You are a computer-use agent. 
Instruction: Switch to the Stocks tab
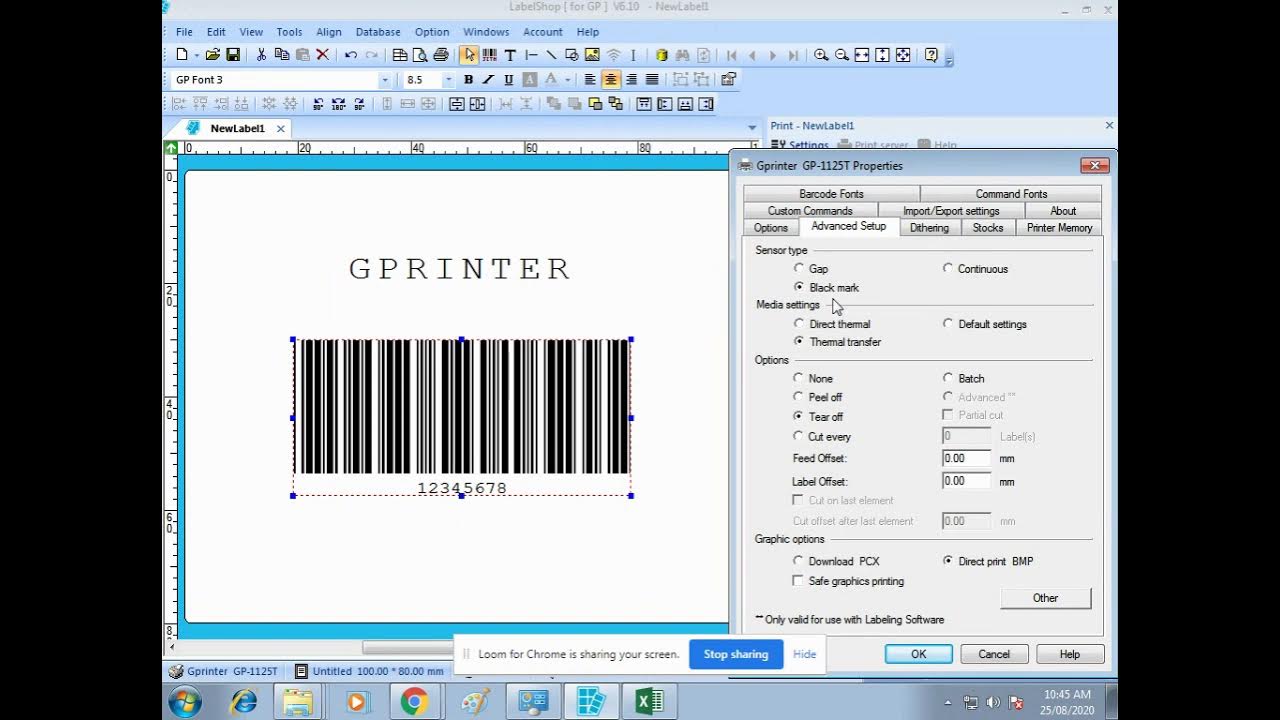[988, 228]
